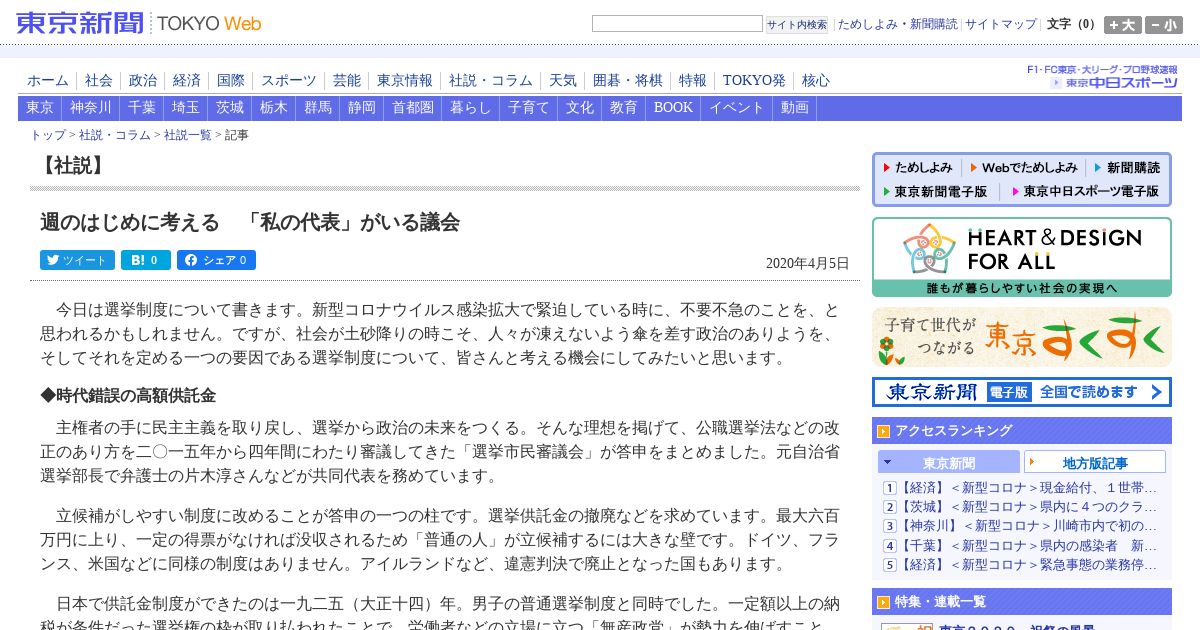Share article via the Twitter ツイート button
This screenshot has height=630, width=1200.
point(77,260)
